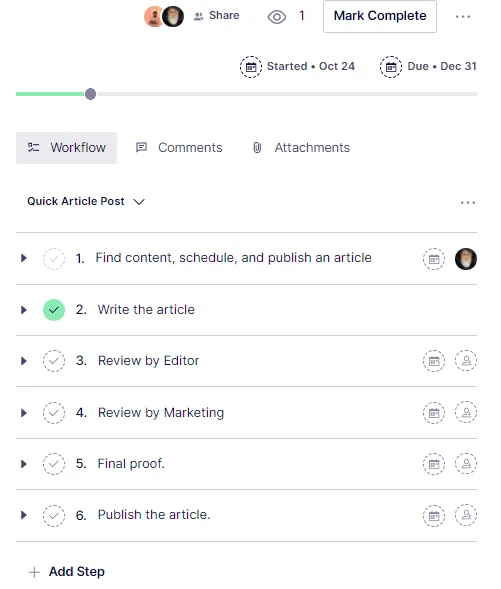Open due date for step 1 Find content

(x=434, y=259)
